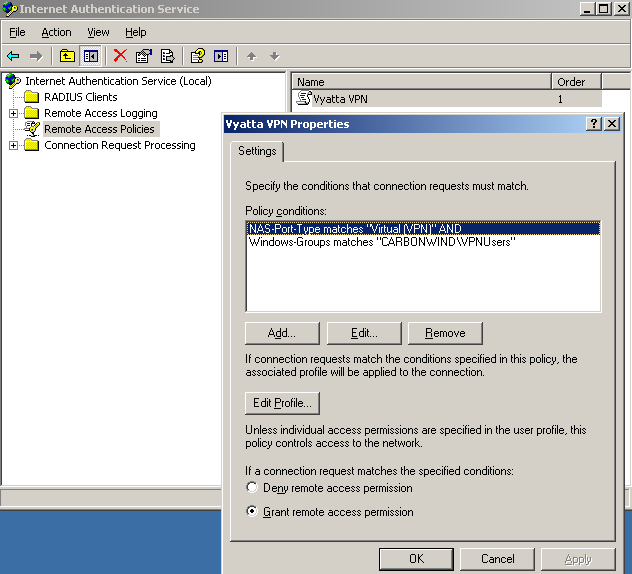Click the Move Up arrow icon

(252, 56)
